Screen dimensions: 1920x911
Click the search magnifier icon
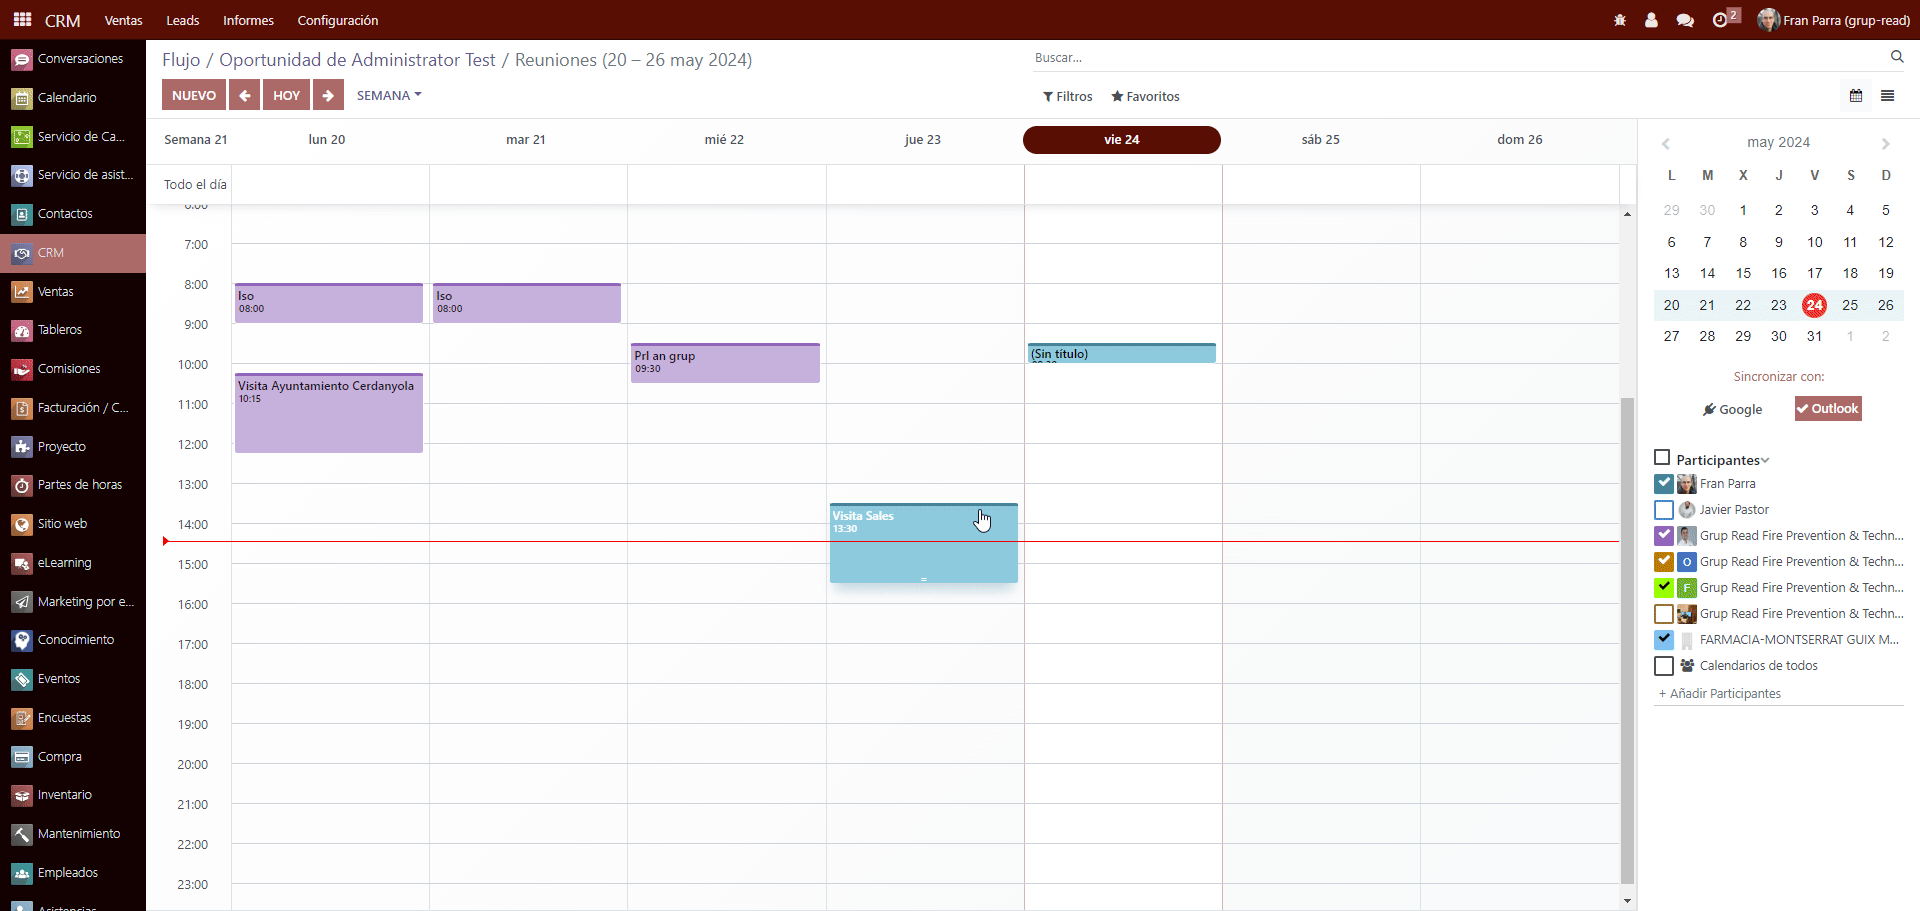(1896, 57)
